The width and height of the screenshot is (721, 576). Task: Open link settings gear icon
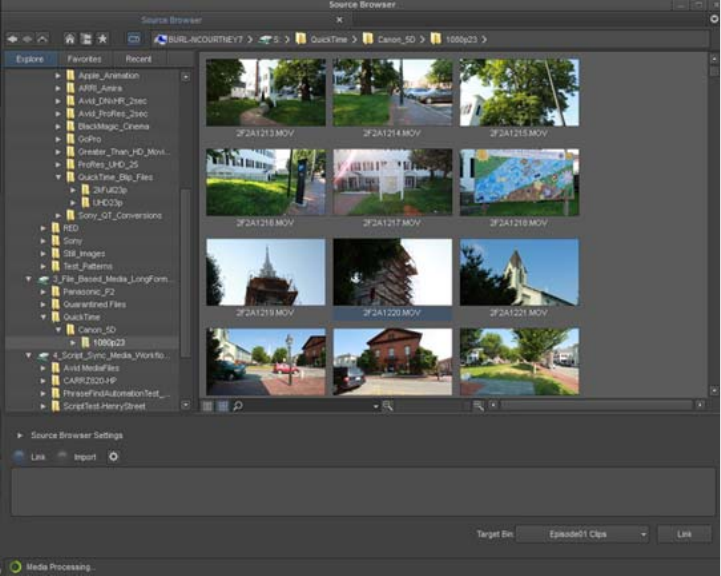pyautogui.click(x=113, y=456)
